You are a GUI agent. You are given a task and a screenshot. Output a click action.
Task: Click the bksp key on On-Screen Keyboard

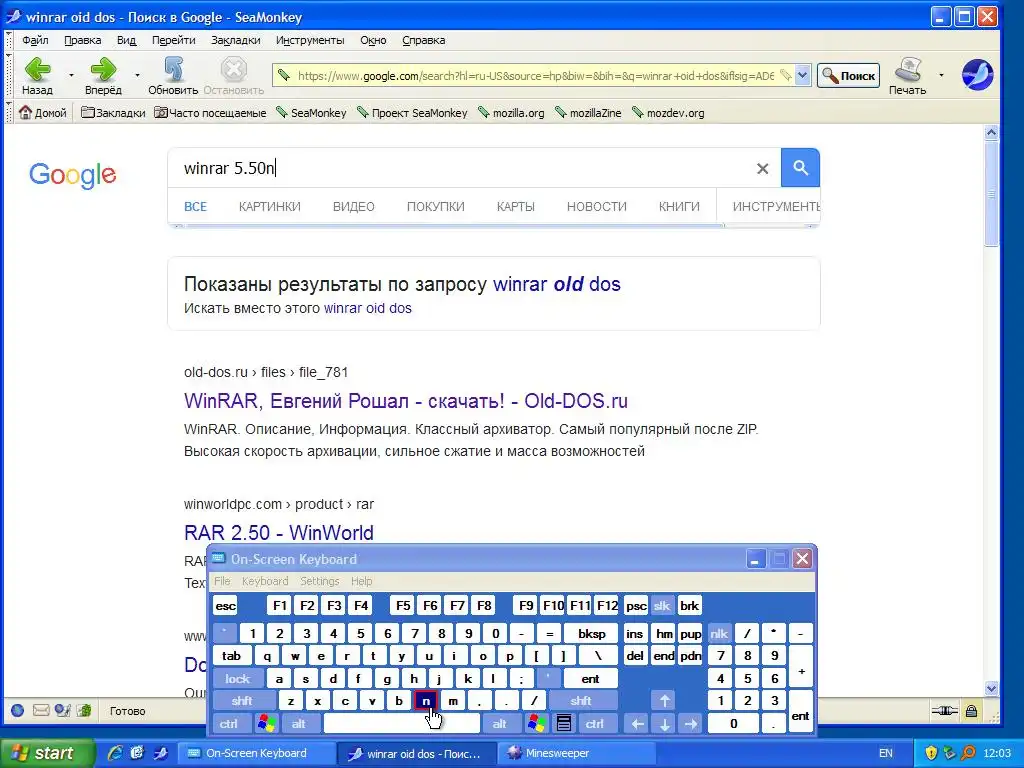point(592,633)
